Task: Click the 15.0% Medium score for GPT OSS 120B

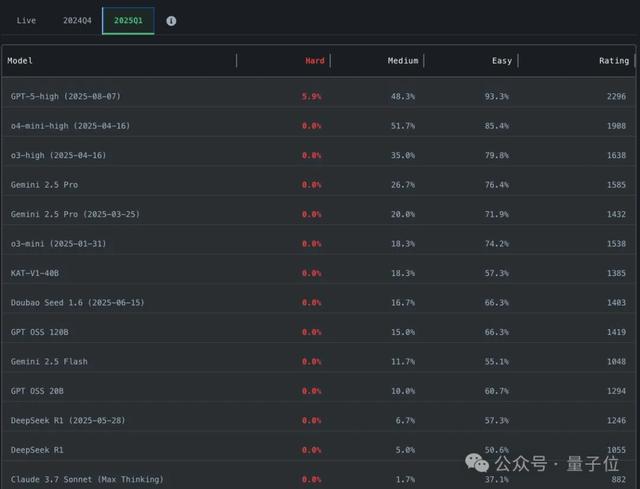Action: 403,332
